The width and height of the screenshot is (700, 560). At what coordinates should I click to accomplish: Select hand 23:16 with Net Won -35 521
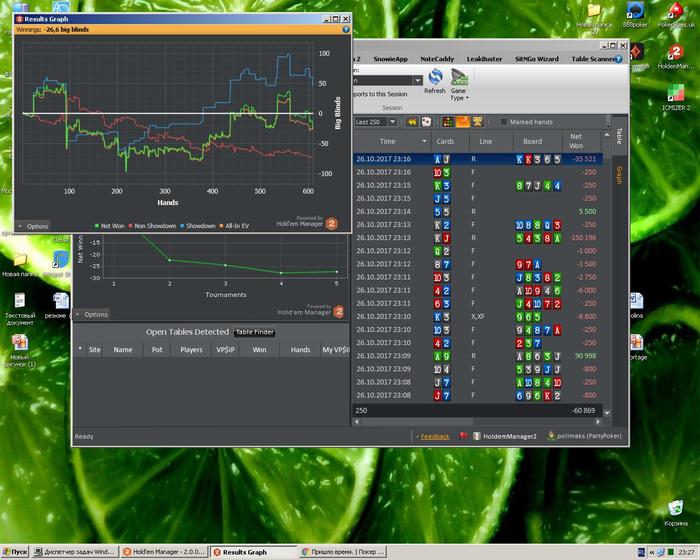pyautogui.click(x=478, y=159)
